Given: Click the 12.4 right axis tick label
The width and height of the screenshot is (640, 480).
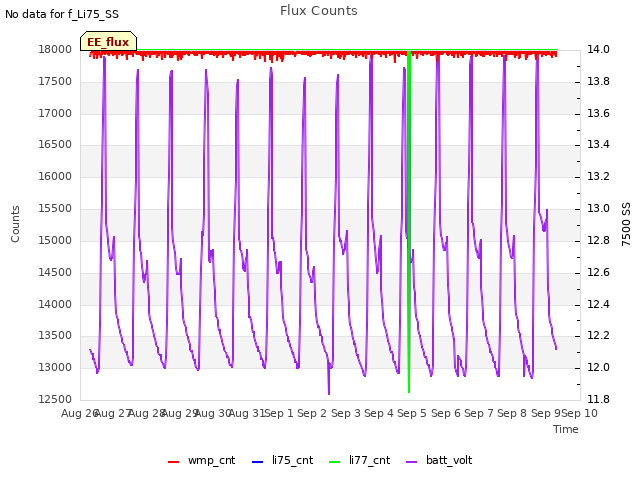Looking at the screenshot, I should click(x=598, y=304).
